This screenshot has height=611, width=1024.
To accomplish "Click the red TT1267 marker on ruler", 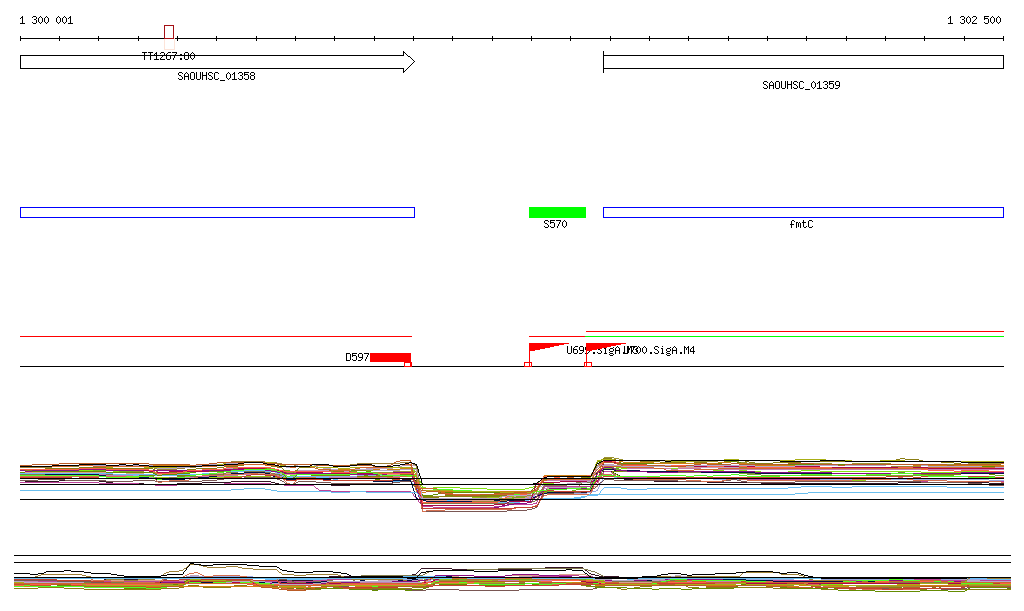I will click(169, 32).
